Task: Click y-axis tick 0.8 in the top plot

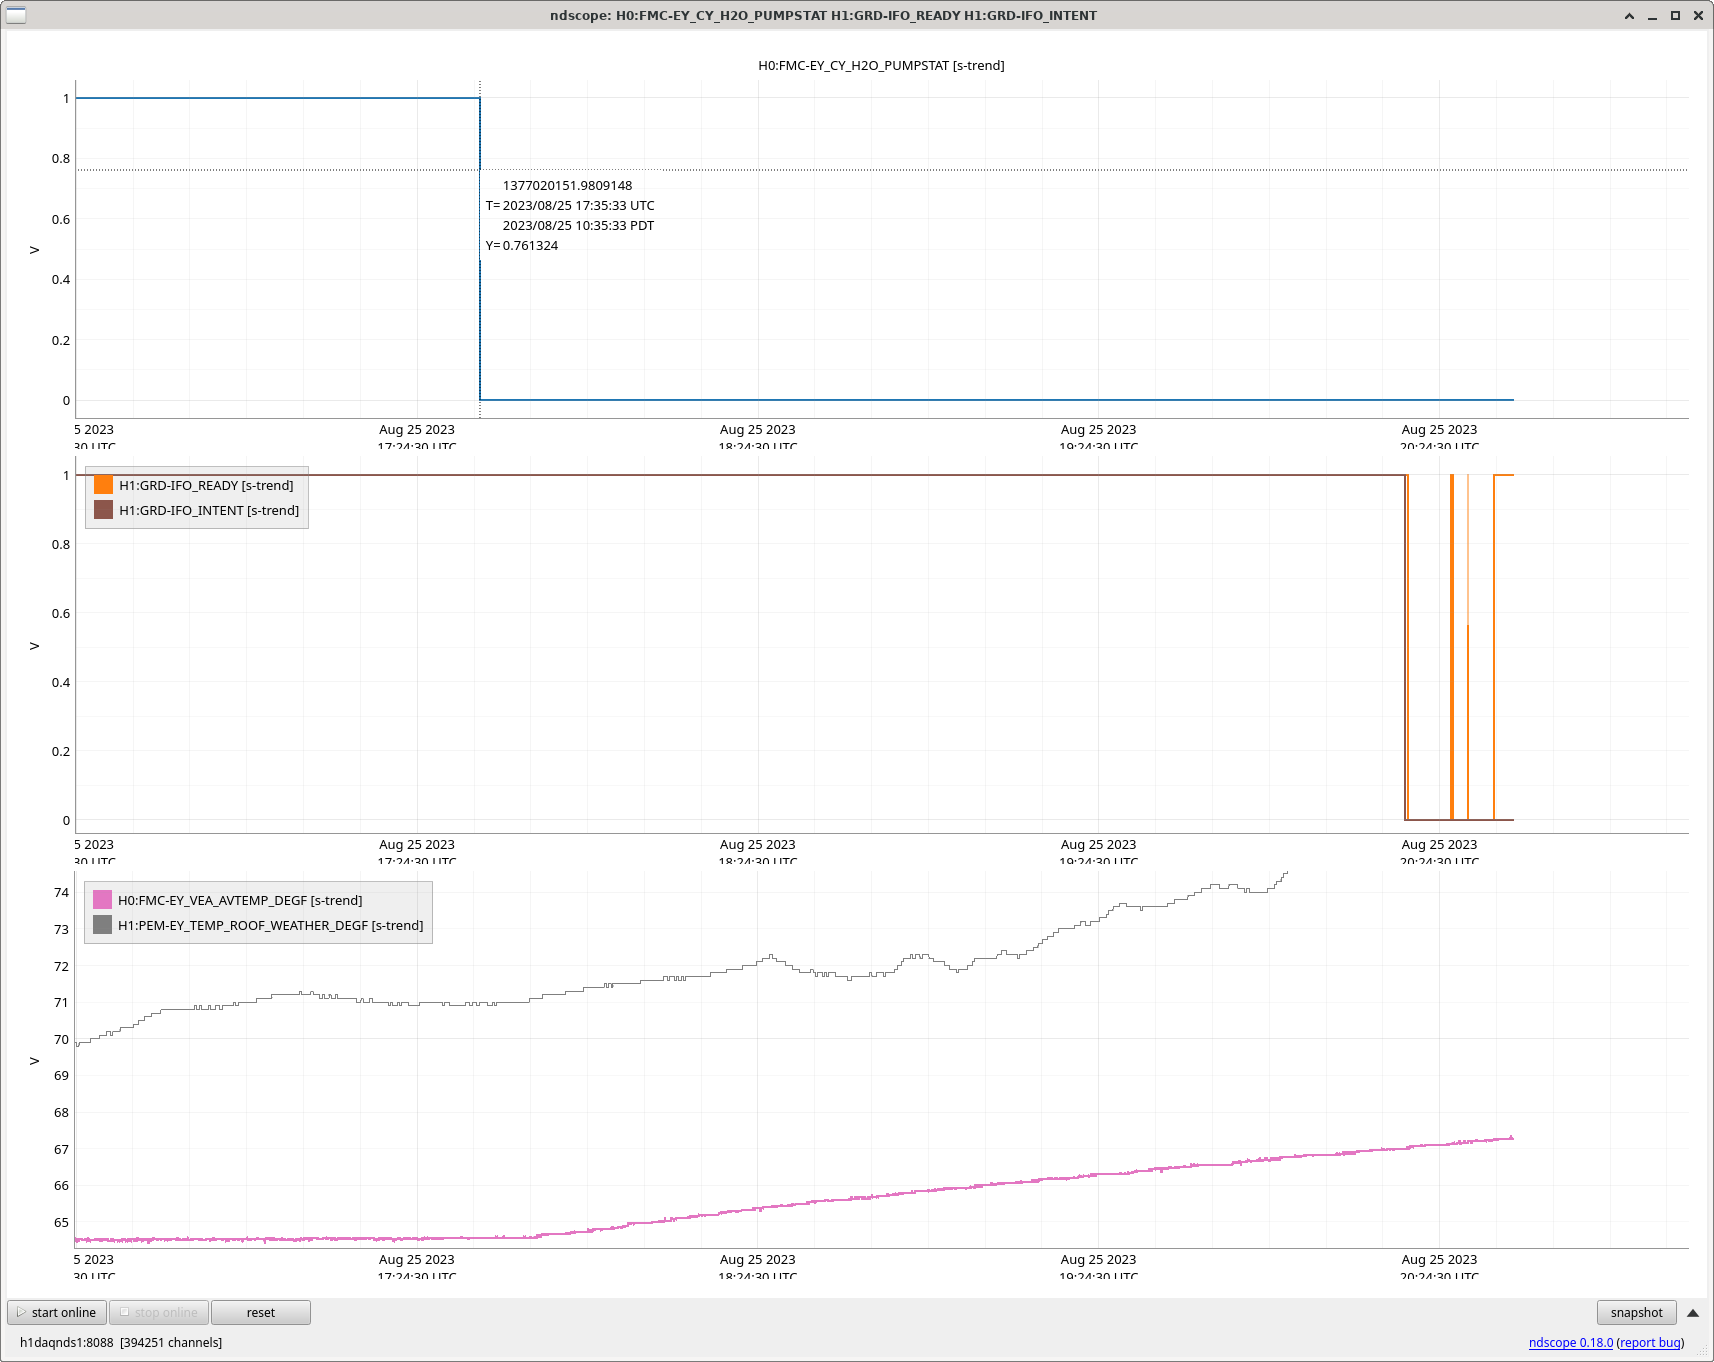Action: point(61,158)
